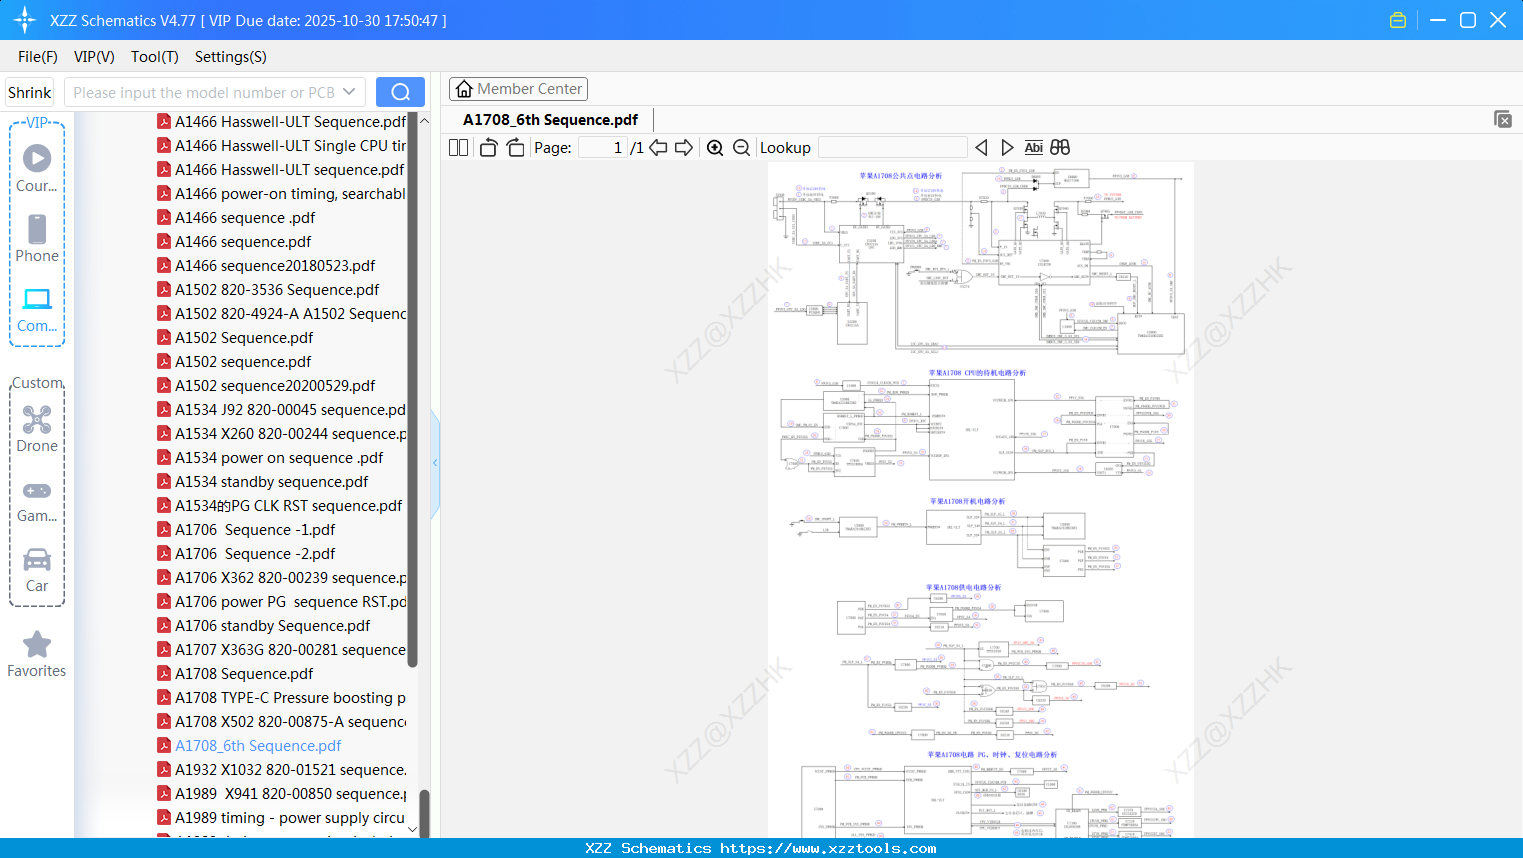Select the Phone category icon
Image resolution: width=1523 pixels, height=858 pixels.
point(37,238)
